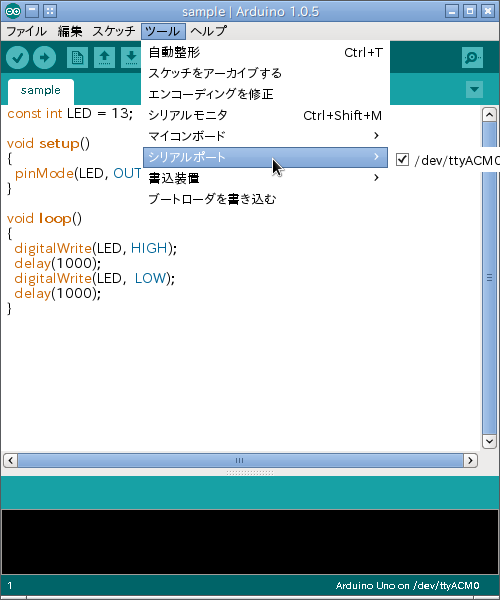Image resolution: width=500 pixels, height=600 pixels.
Task: Expand the マイコンボード submenu
Action: (x=265, y=136)
